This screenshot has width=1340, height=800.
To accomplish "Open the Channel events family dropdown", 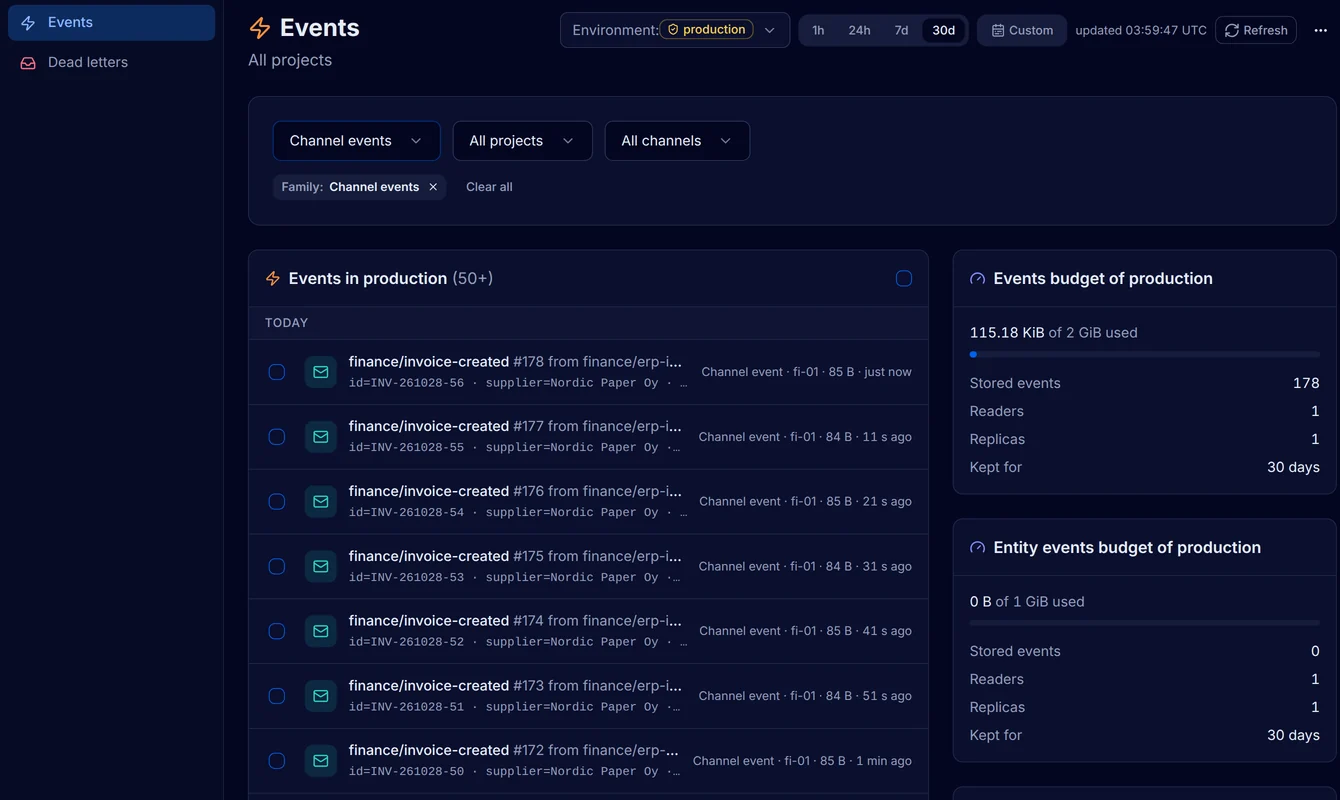I will point(356,141).
